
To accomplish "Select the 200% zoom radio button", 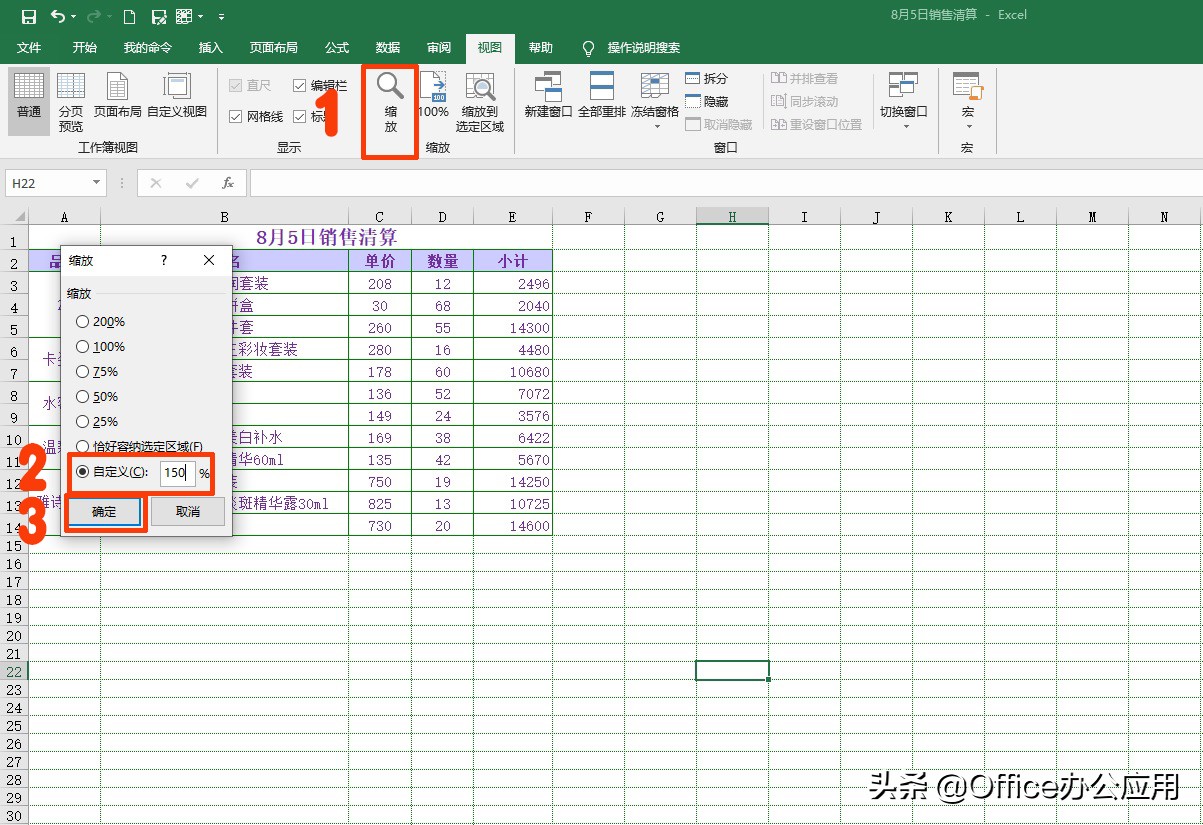I will pos(82,322).
